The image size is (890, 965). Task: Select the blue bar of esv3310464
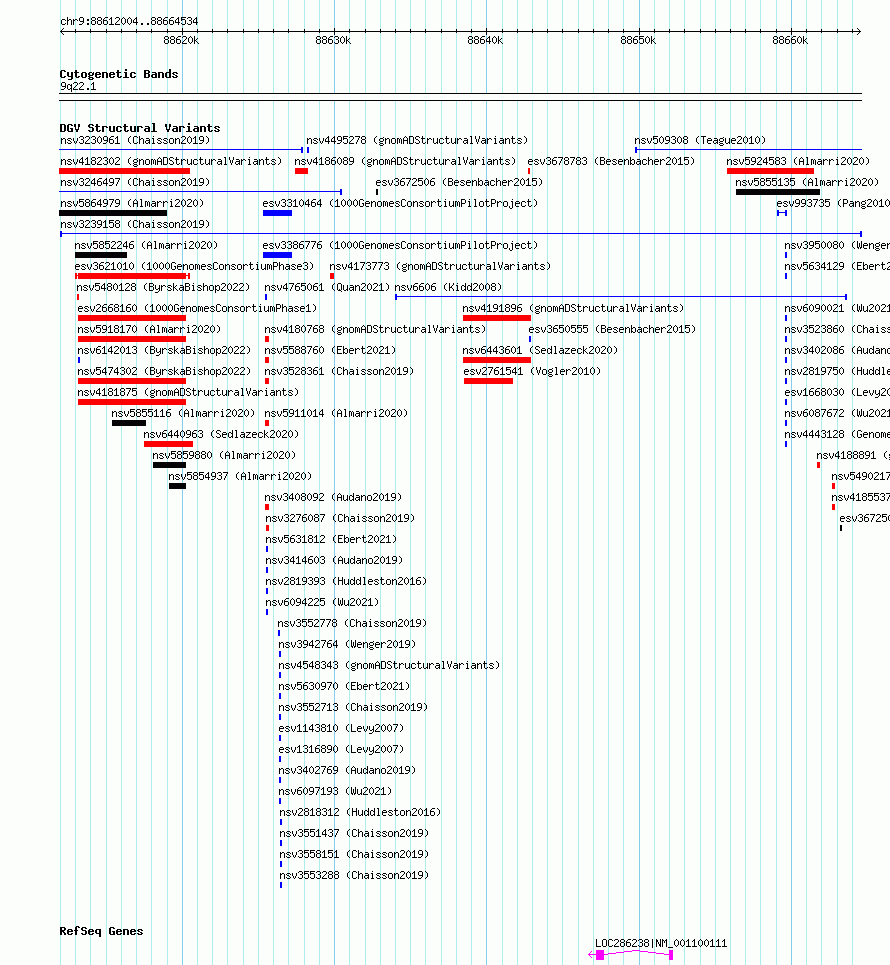click(278, 213)
